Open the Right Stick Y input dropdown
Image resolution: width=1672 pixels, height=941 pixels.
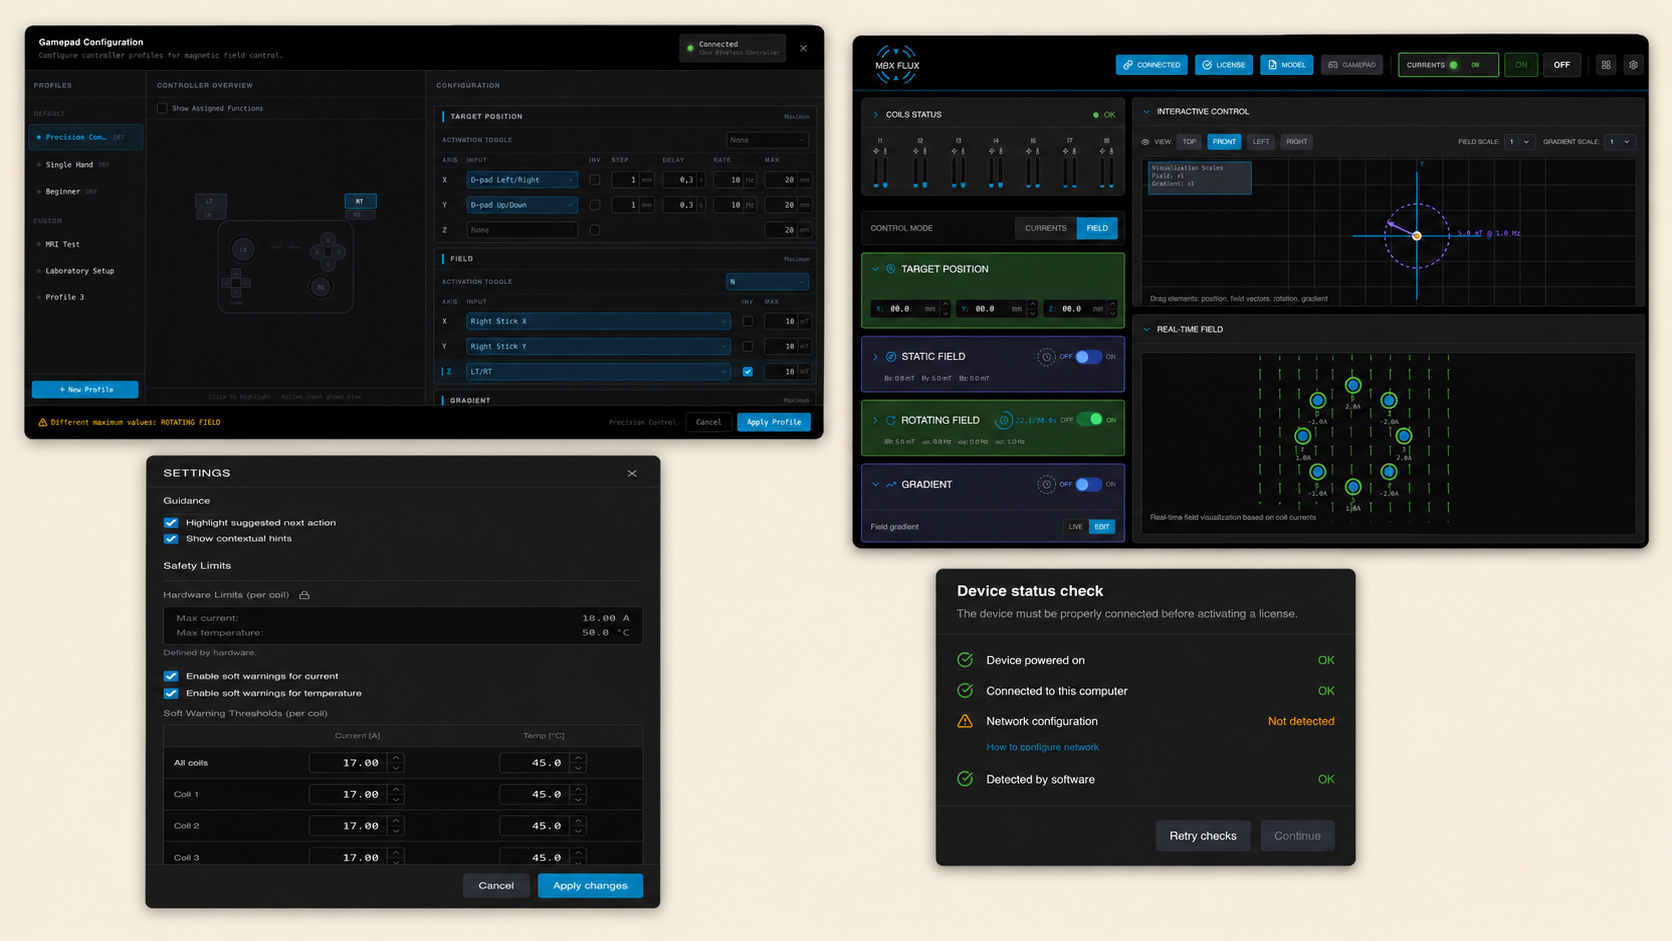coord(598,347)
